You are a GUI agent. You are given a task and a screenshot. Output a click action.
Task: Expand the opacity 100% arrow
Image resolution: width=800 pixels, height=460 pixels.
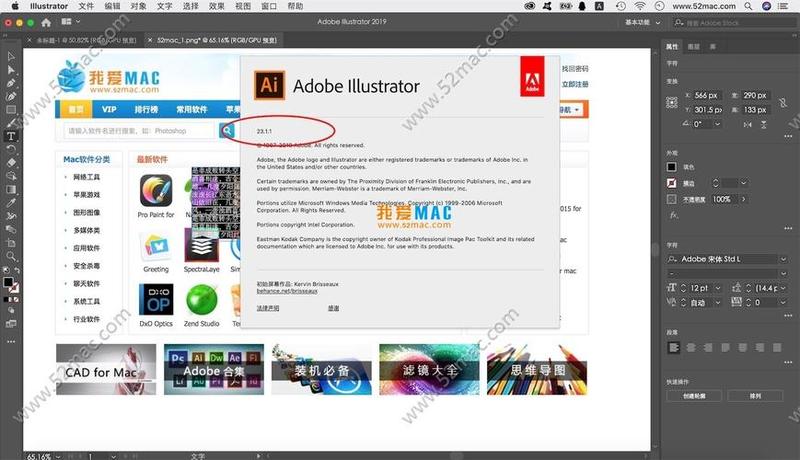click(743, 199)
